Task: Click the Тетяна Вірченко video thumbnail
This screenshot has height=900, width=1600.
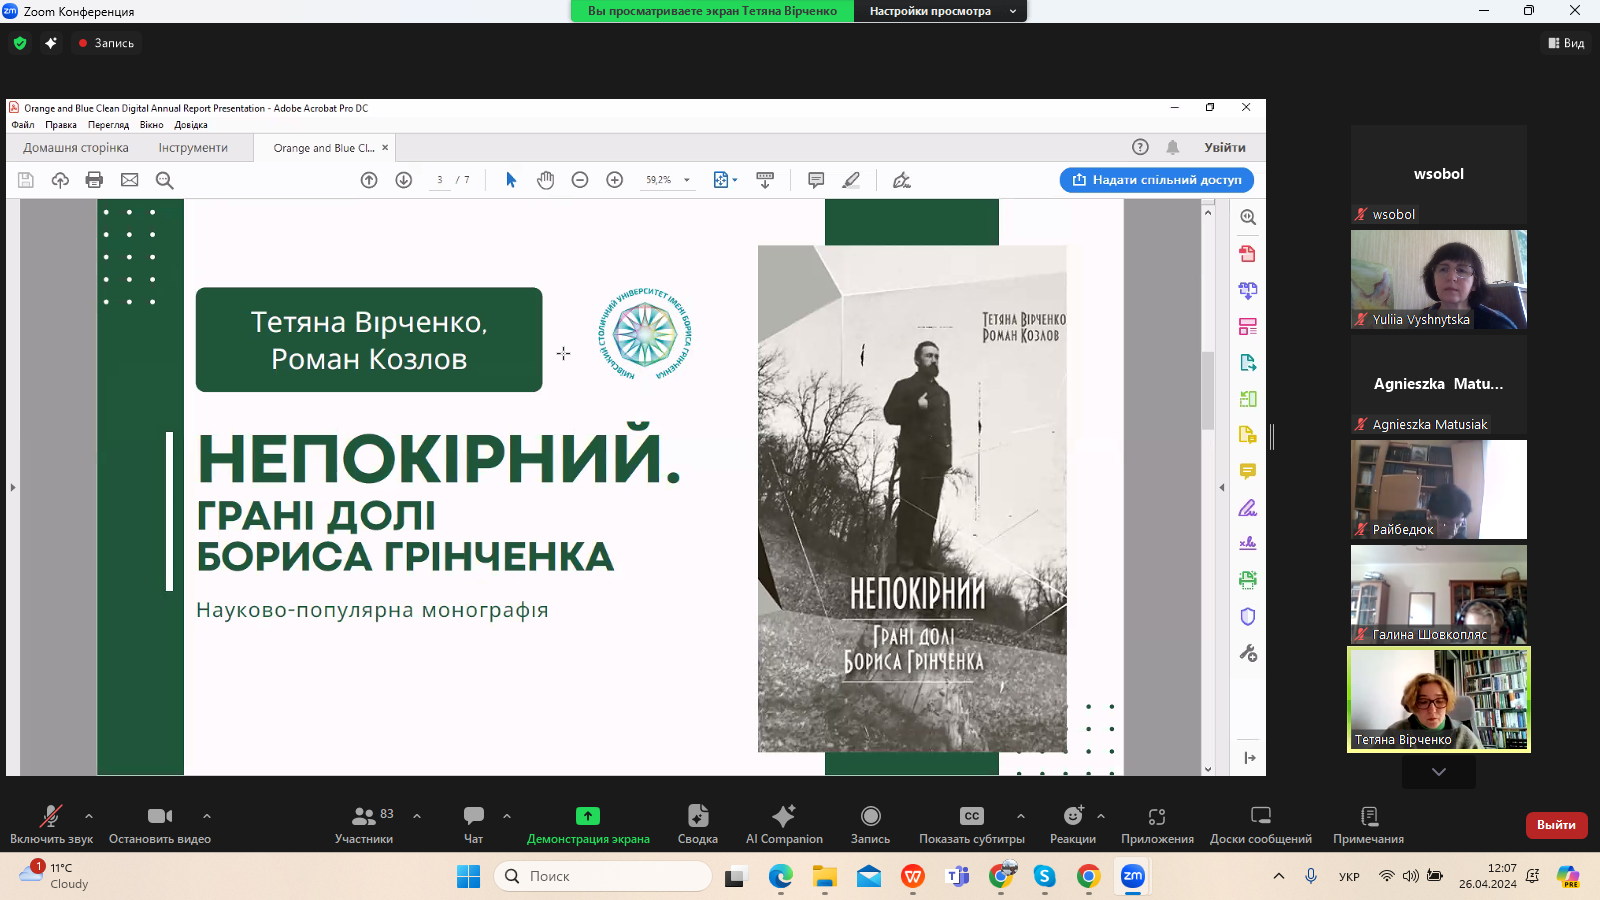Action: click(1438, 699)
